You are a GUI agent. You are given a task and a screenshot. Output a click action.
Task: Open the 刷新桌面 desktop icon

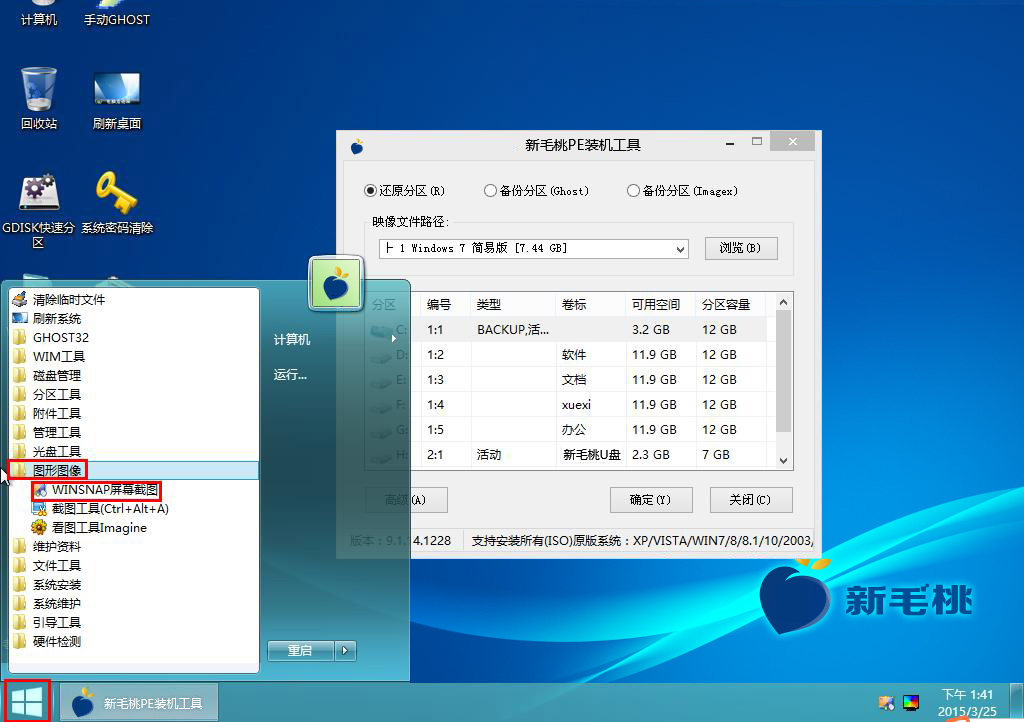coord(116,99)
